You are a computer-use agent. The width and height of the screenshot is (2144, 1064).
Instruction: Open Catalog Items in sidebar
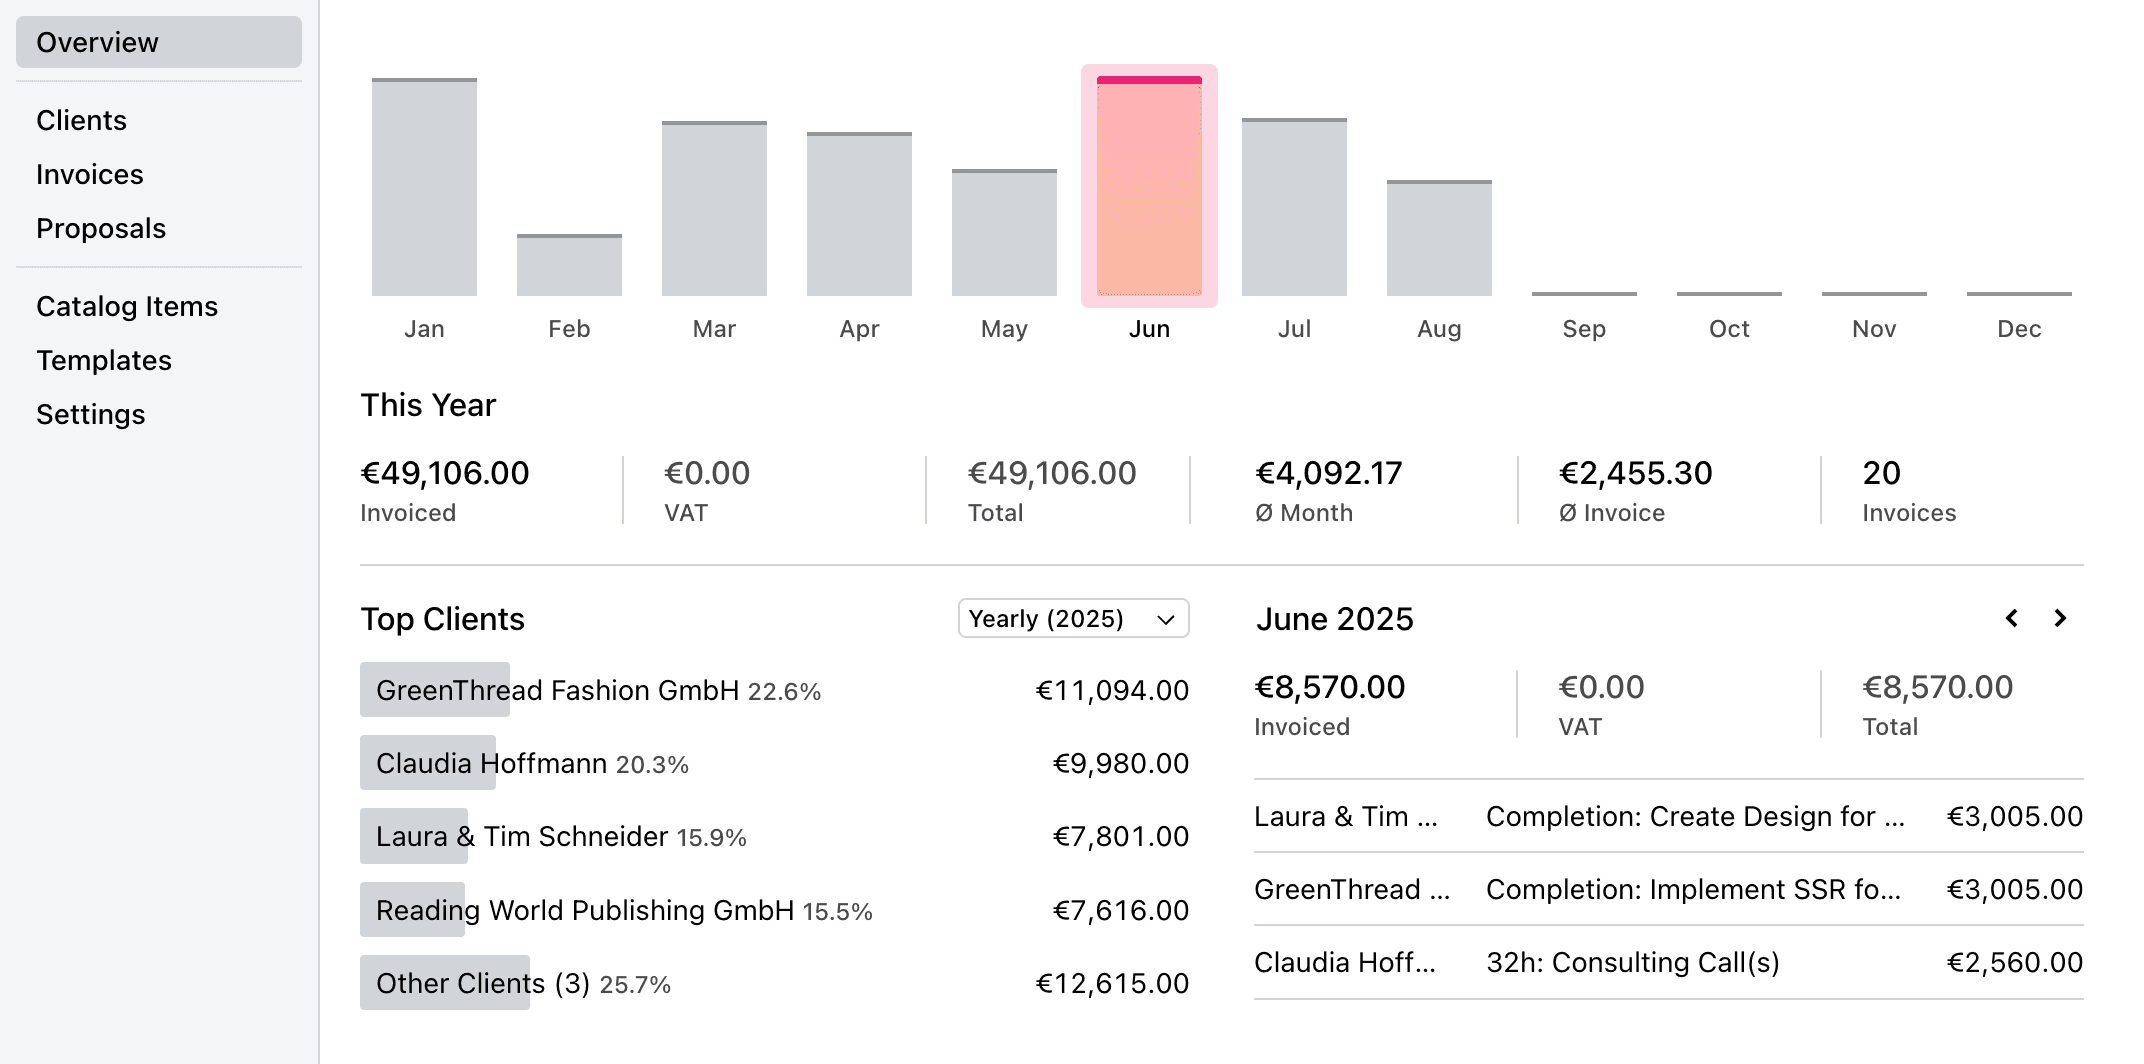coord(127,307)
